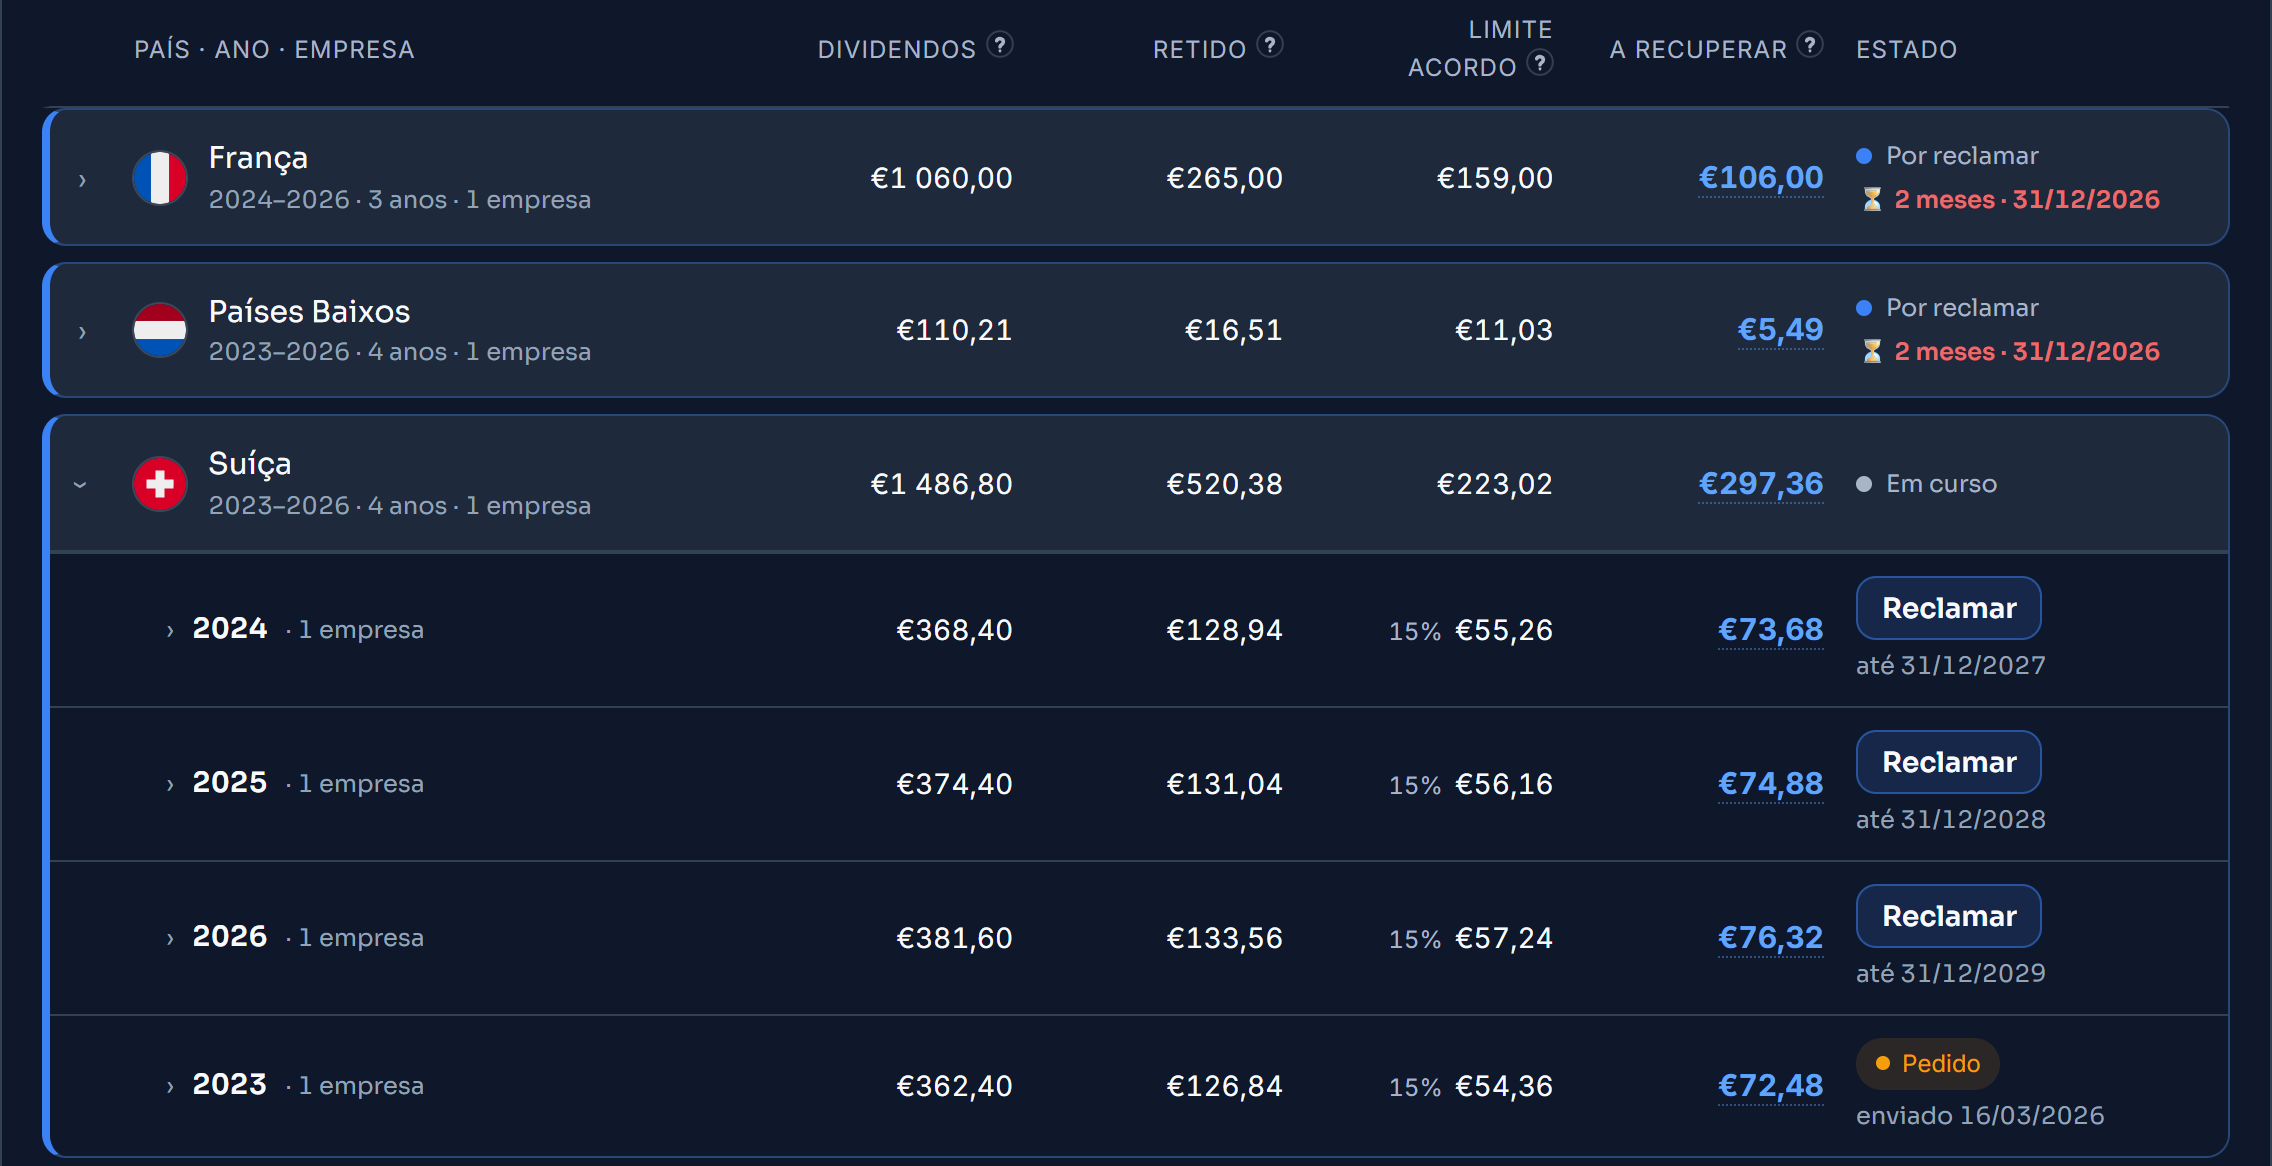Reclamar the 2025 Swiss withholding
2272x1166 pixels.
(1948, 762)
